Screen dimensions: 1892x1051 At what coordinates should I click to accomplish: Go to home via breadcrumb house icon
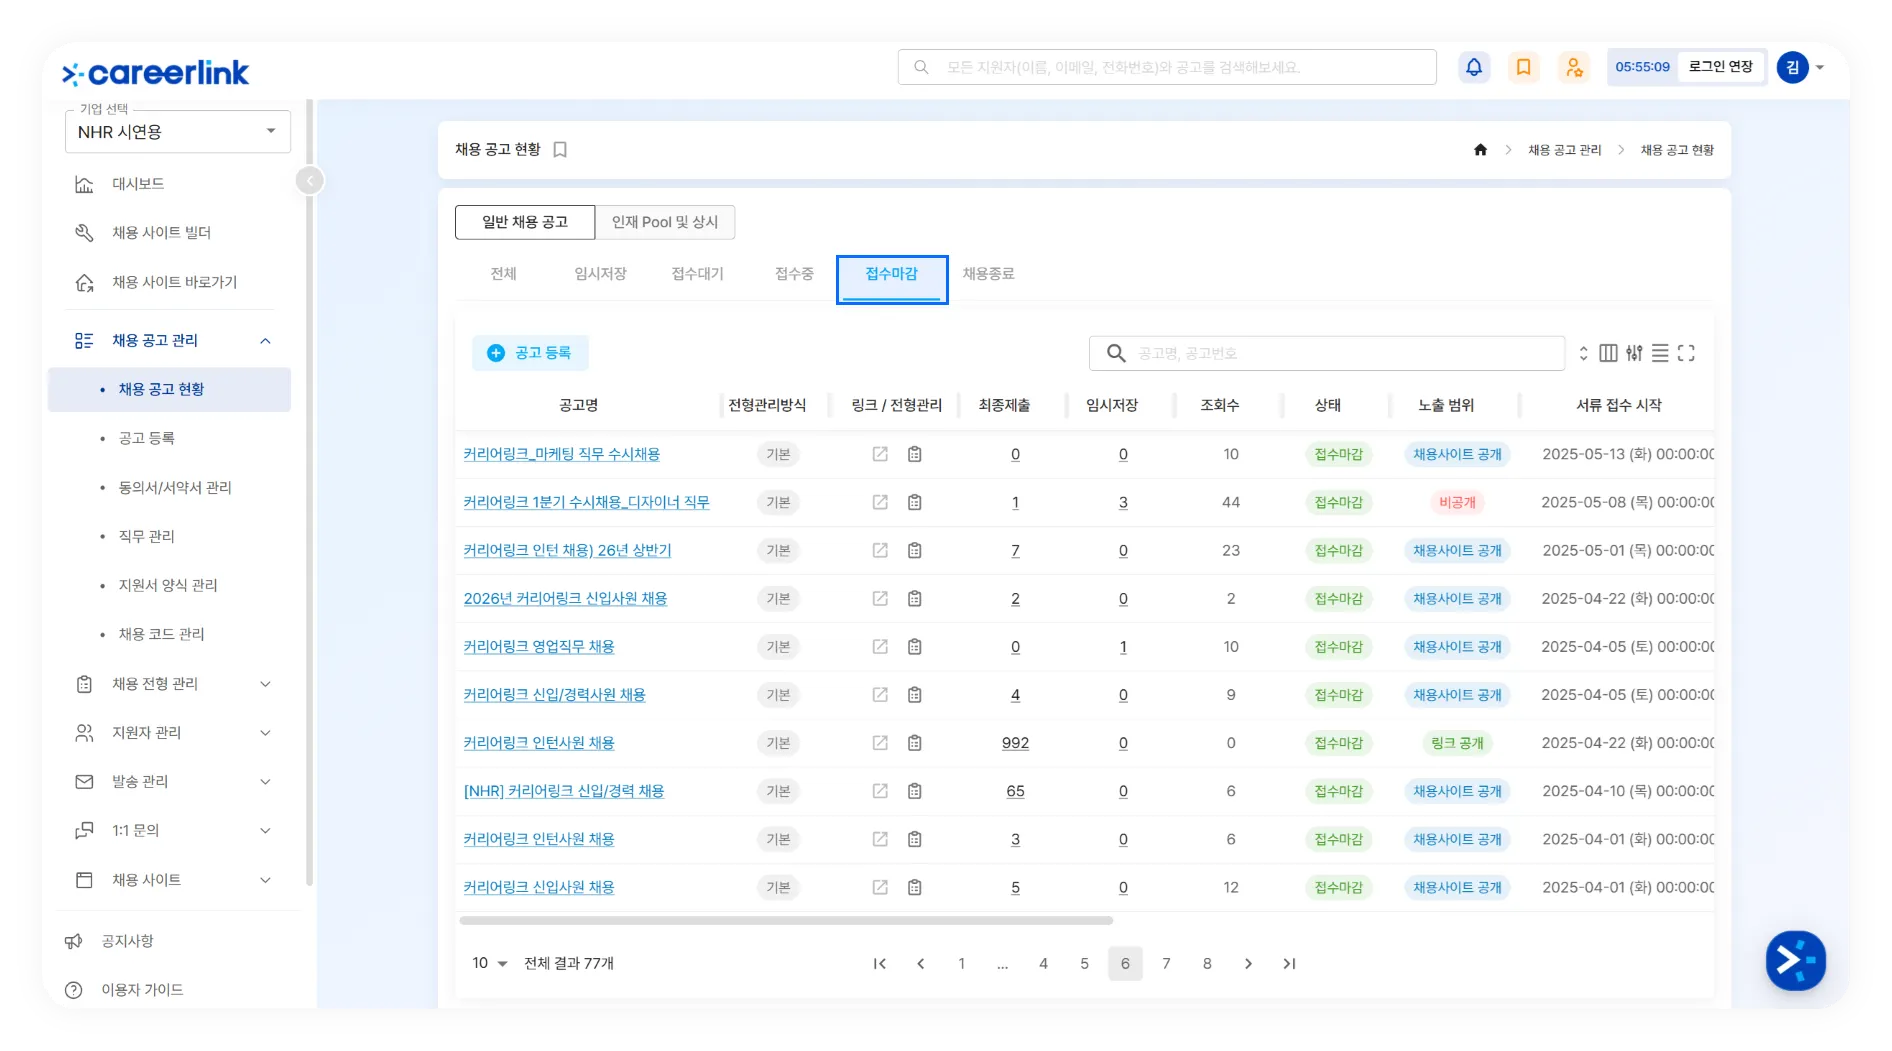coord(1480,150)
